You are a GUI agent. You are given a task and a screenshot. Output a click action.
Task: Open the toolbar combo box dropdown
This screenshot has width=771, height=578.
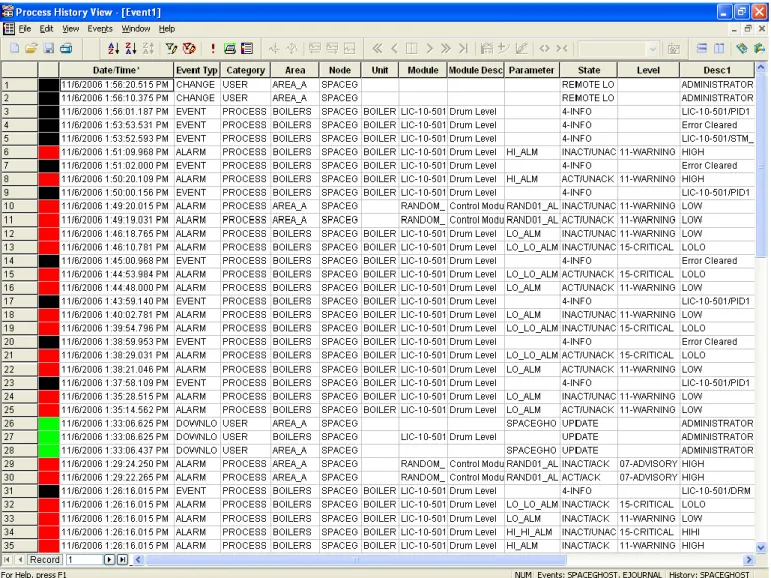(x=652, y=49)
